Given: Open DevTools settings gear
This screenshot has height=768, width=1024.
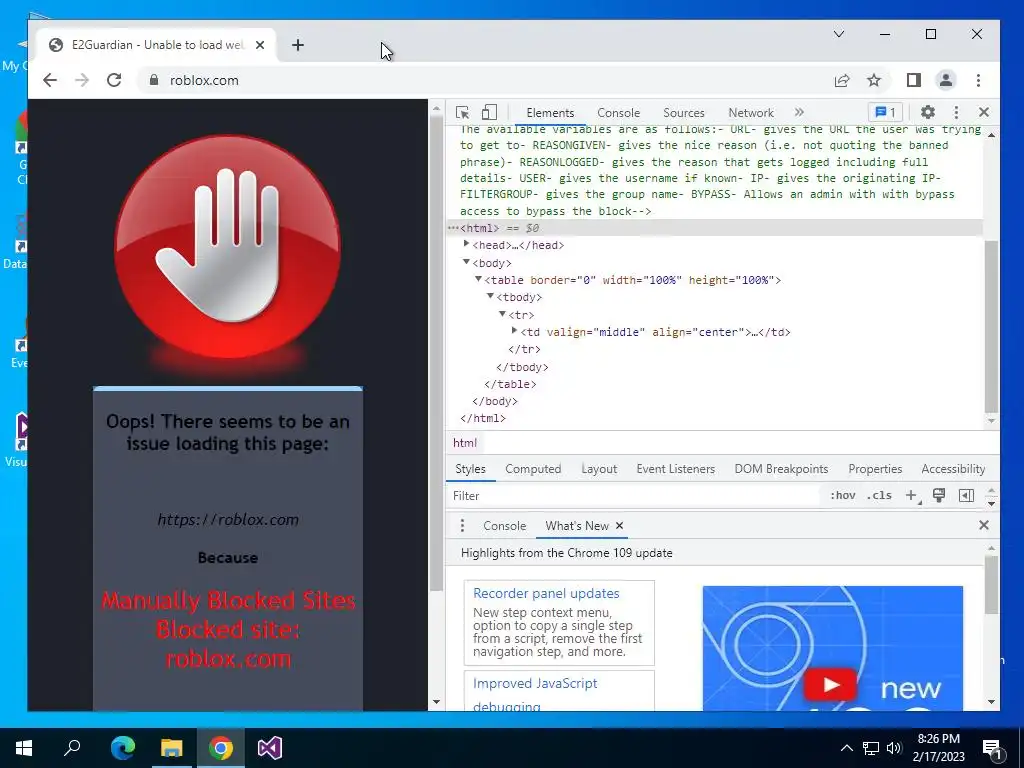Looking at the screenshot, I should point(928,112).
